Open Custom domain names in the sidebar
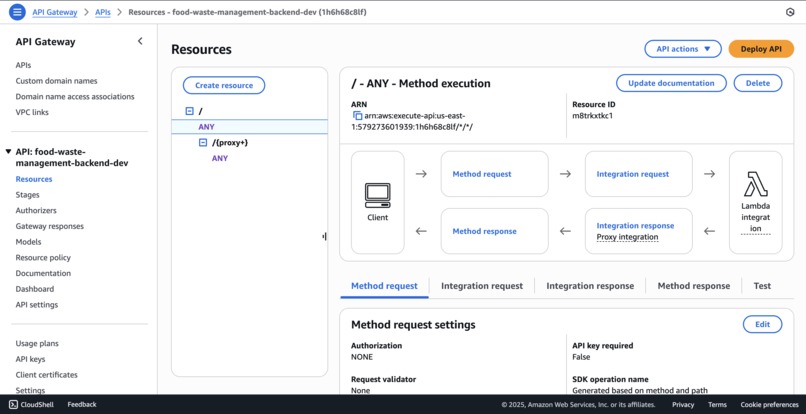806x414 pixels. 56,81
